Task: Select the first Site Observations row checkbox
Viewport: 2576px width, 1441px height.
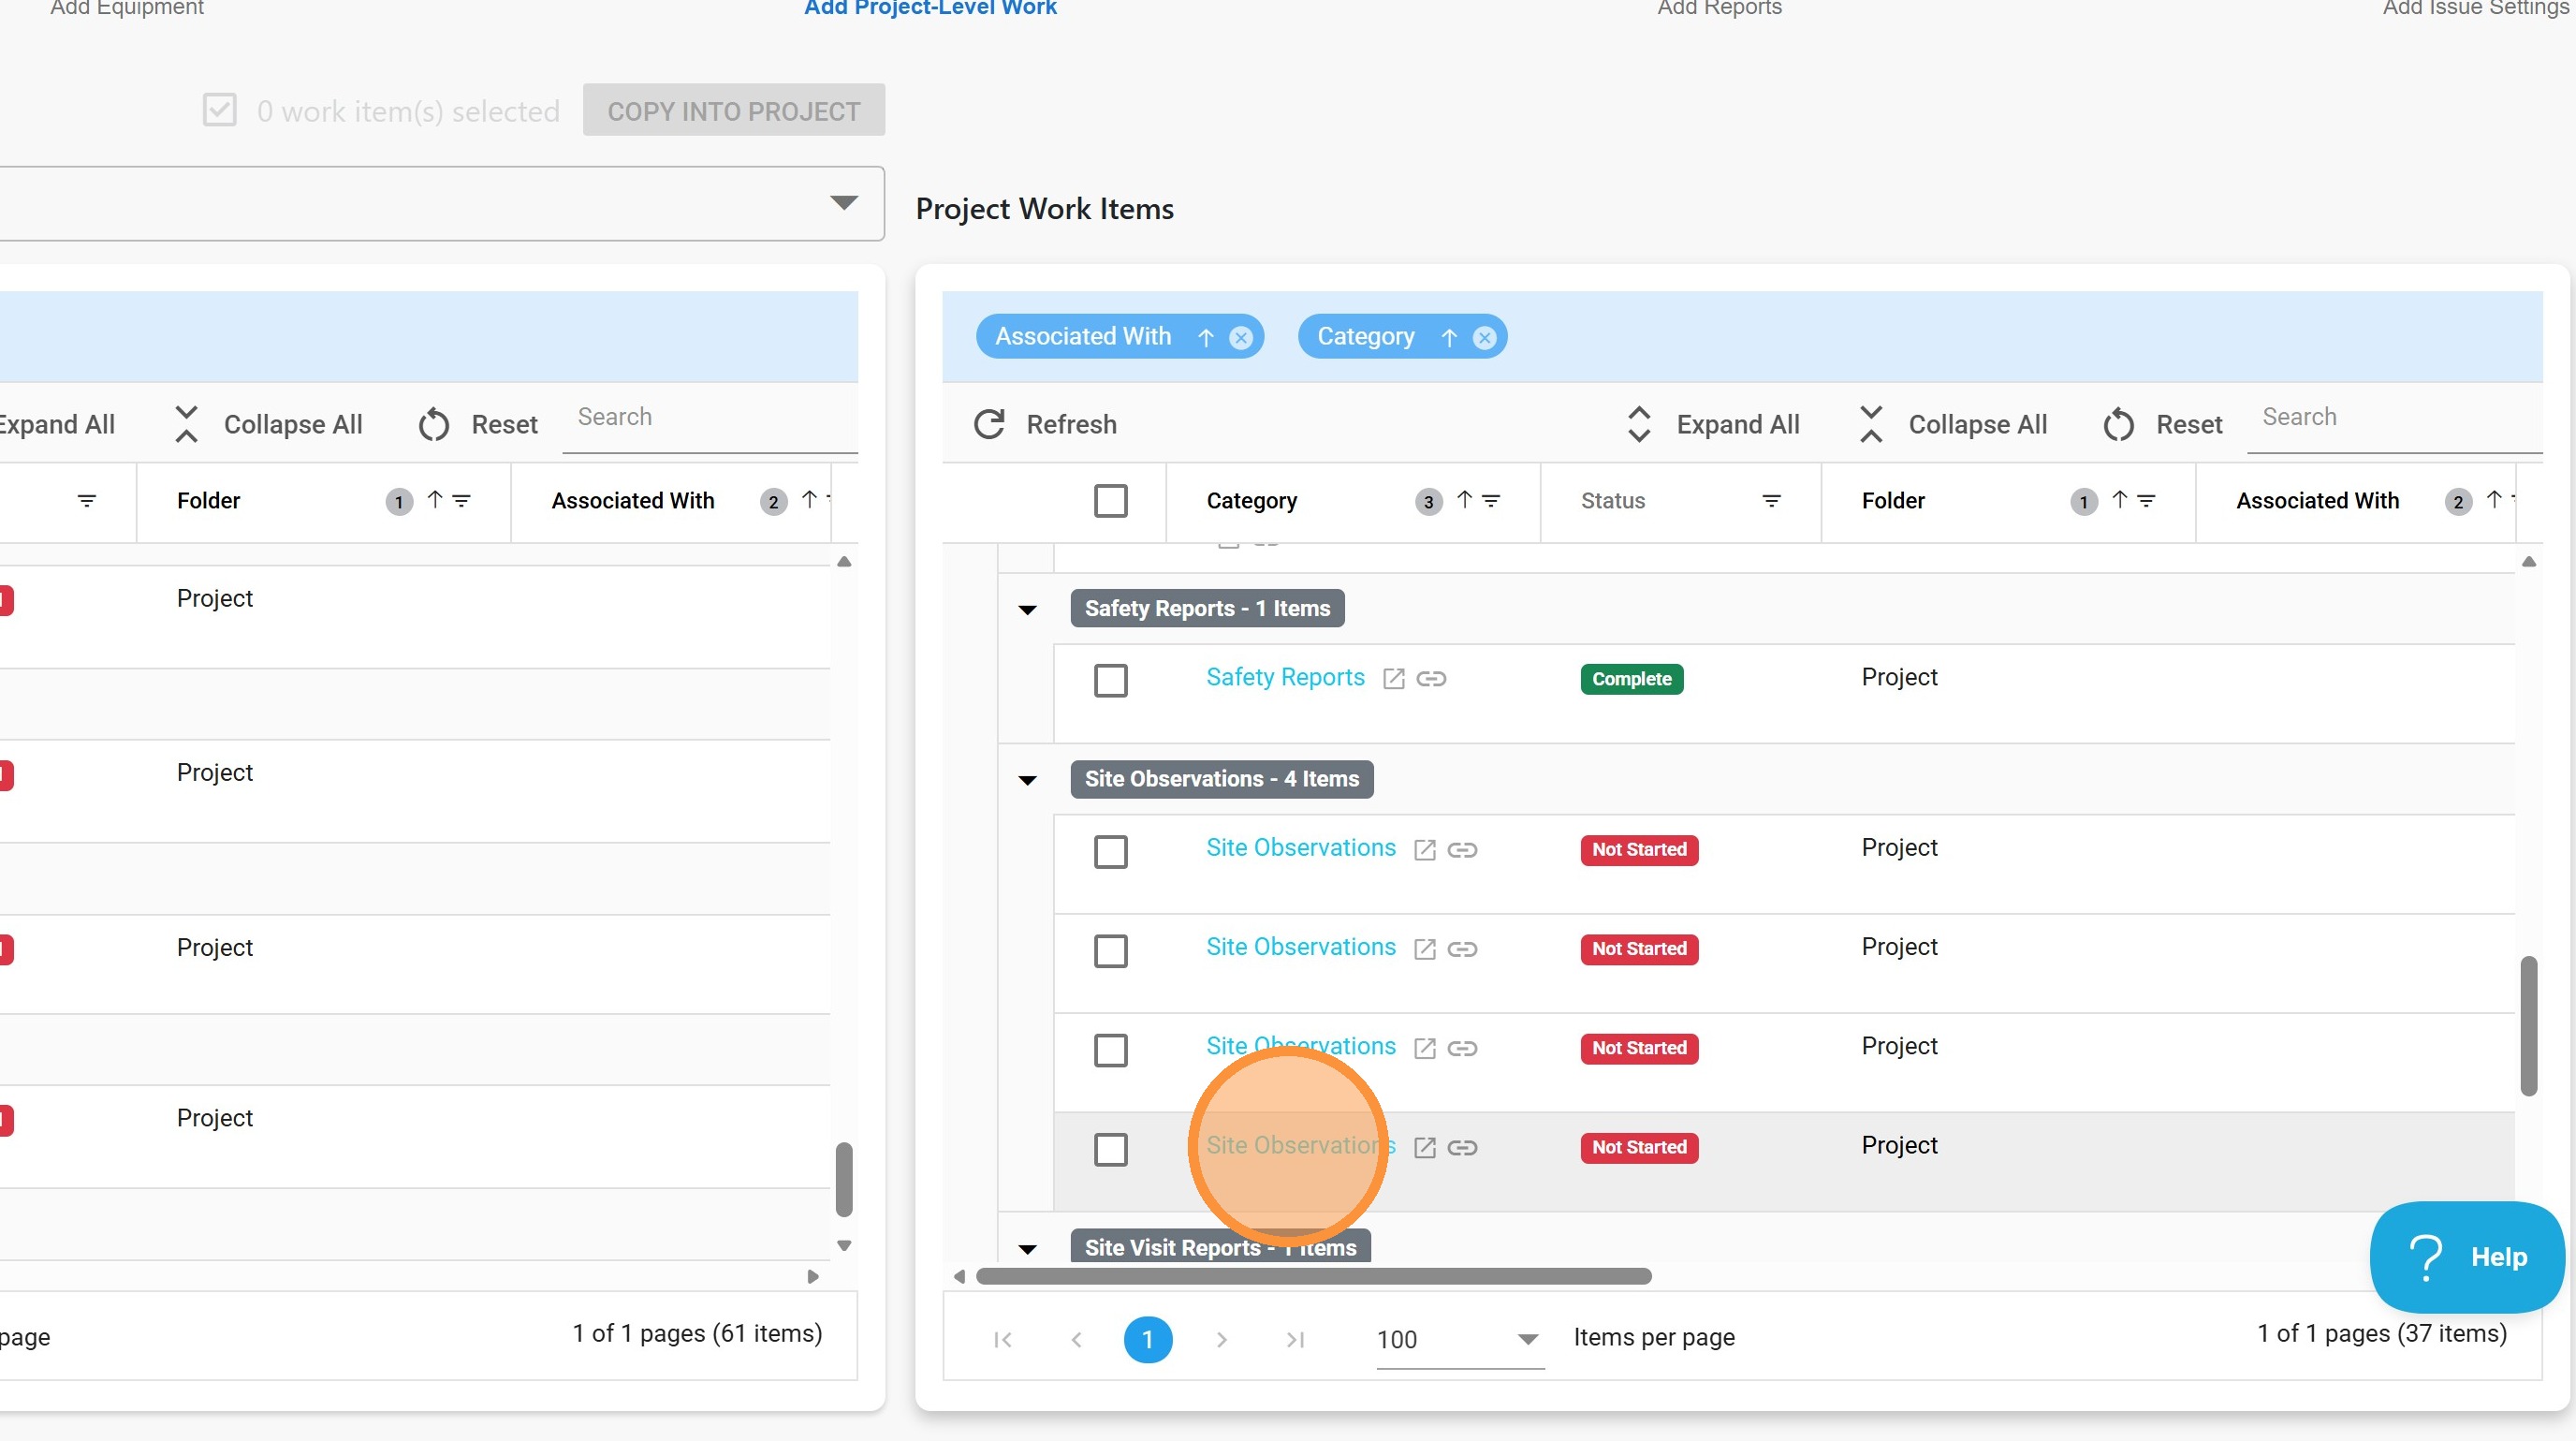Action: click(1110, 851)
